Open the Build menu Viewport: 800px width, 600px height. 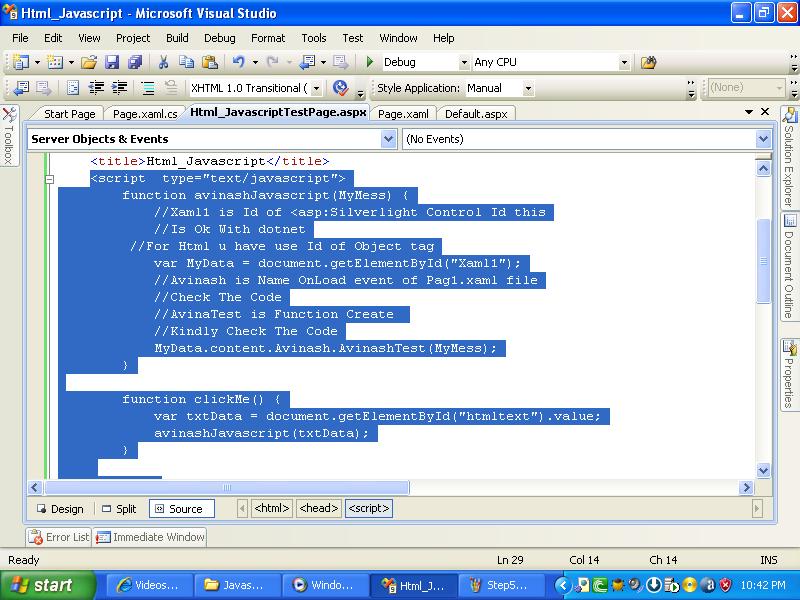pos(177,38)
